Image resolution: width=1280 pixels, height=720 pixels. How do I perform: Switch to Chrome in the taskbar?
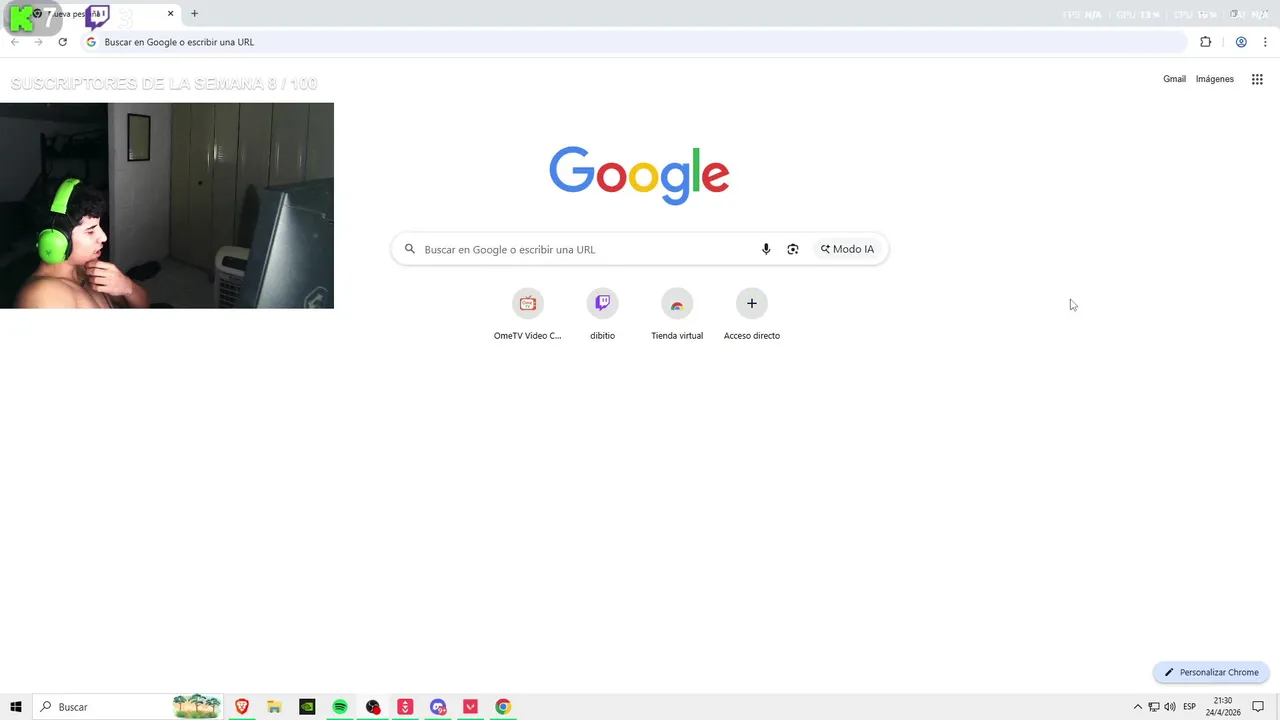pyautogui.click(x=503, y=707)
